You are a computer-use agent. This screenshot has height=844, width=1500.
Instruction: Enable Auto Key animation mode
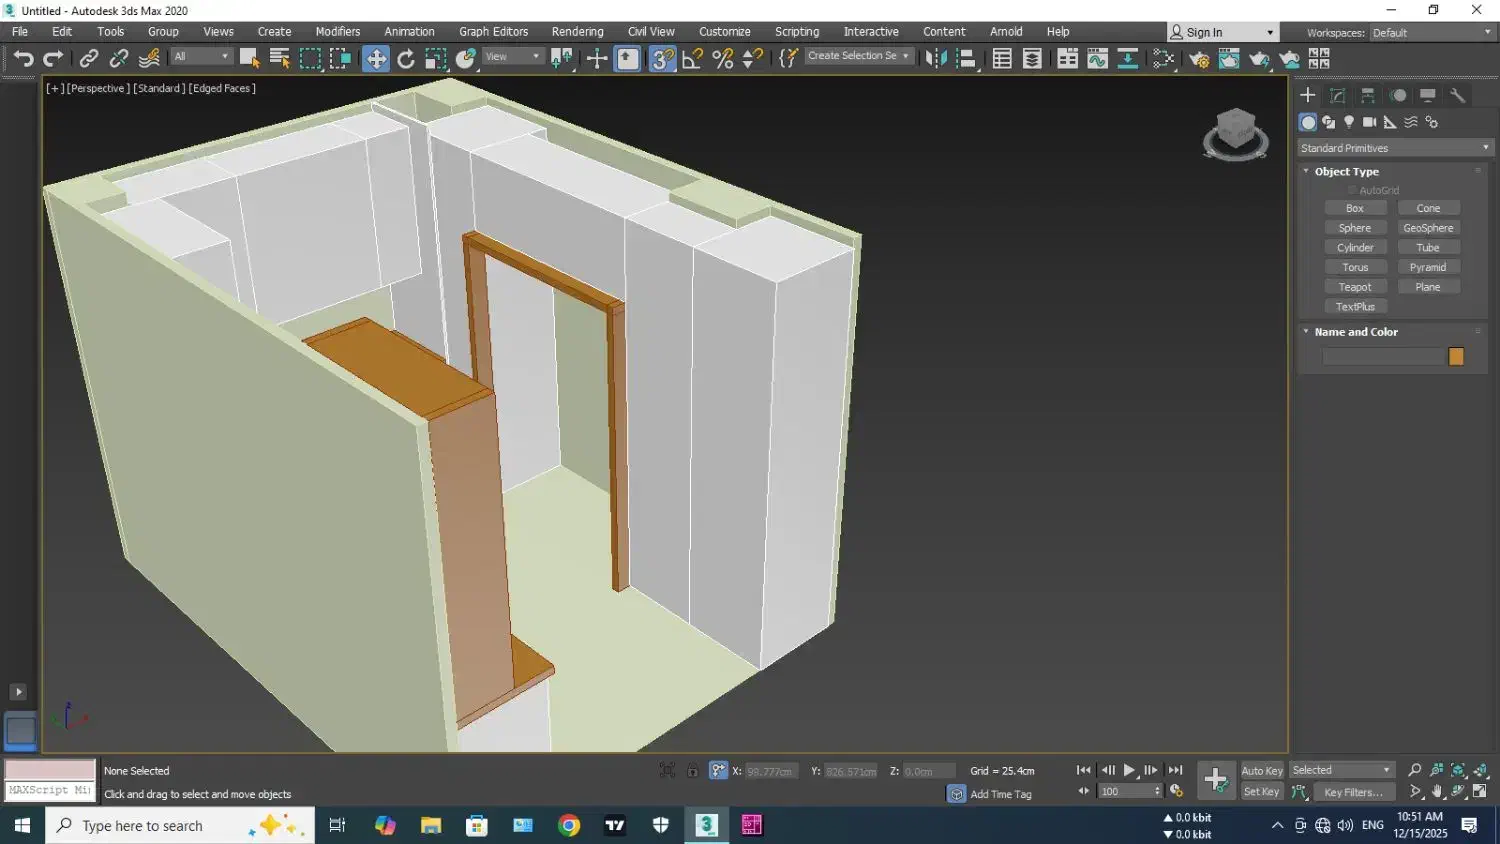click(x=1261, y=771)
